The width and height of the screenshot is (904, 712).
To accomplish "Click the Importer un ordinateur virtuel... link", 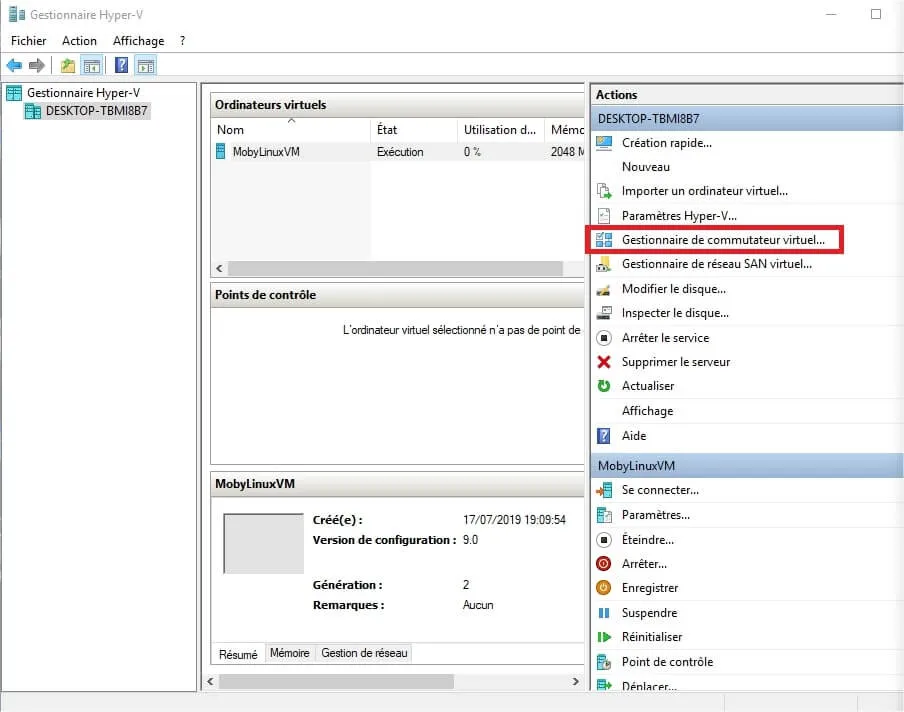I will point(705,191).
